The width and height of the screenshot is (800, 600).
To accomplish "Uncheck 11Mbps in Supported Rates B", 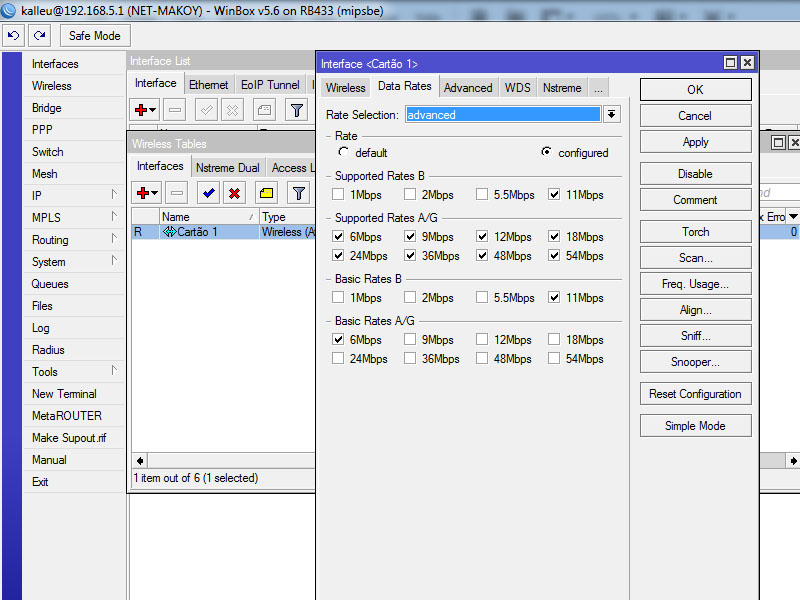I will [554, 194].
